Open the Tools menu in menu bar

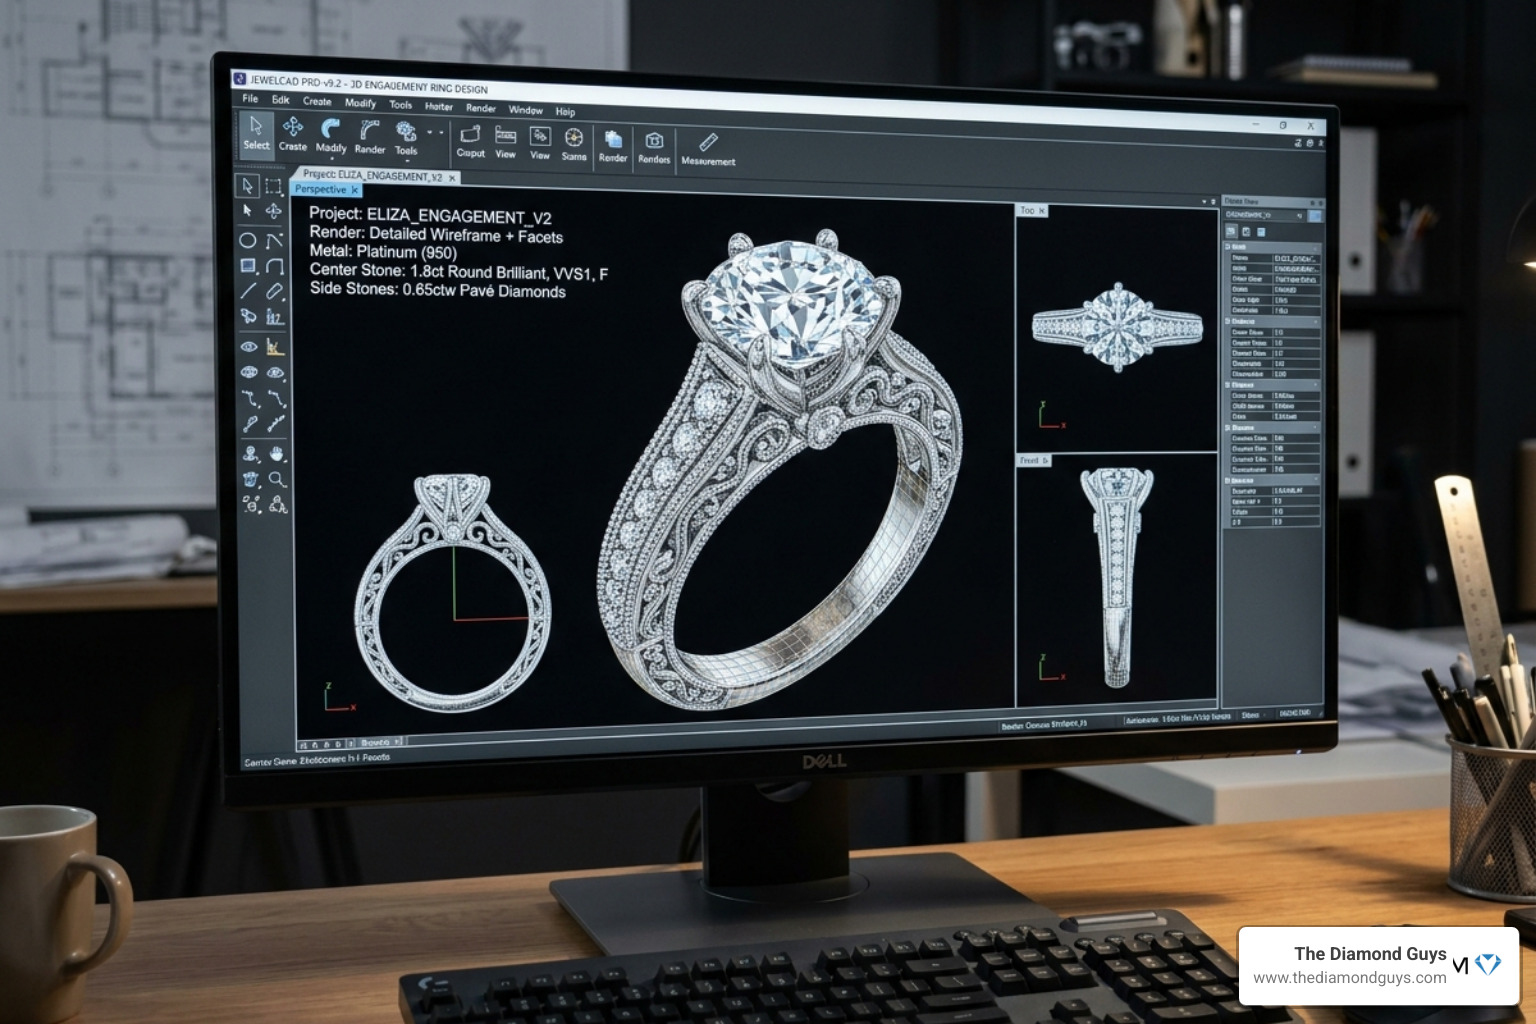400,104
